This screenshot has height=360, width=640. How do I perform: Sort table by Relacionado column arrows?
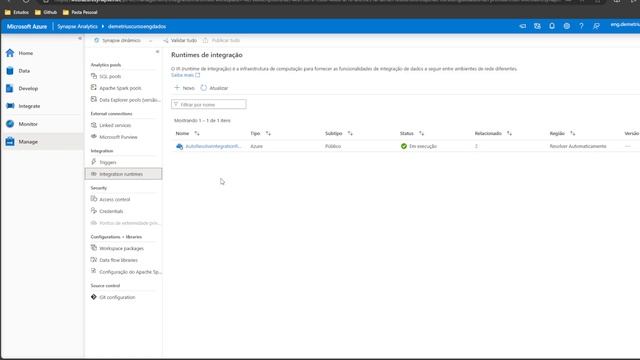point(509,133)
